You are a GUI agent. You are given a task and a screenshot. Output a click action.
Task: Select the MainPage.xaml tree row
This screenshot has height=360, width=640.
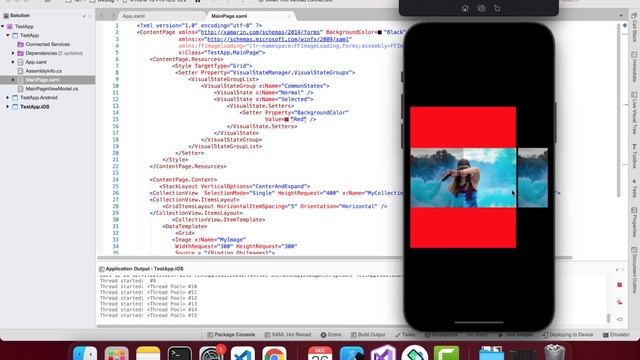point(48,80)
